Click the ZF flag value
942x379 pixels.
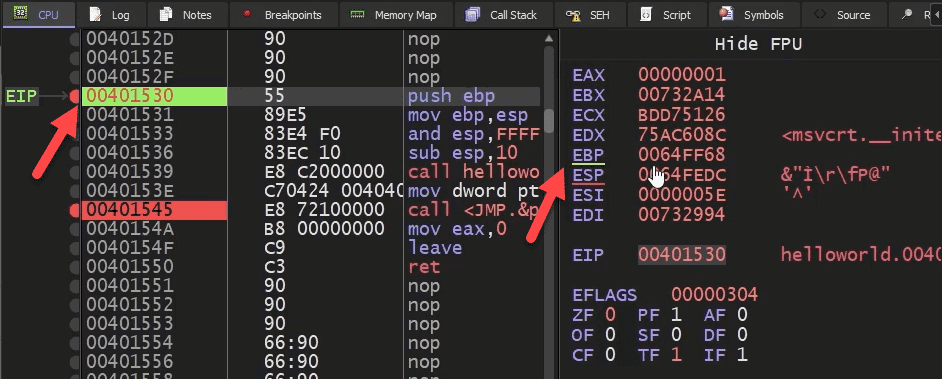click(x=610, y=314)
